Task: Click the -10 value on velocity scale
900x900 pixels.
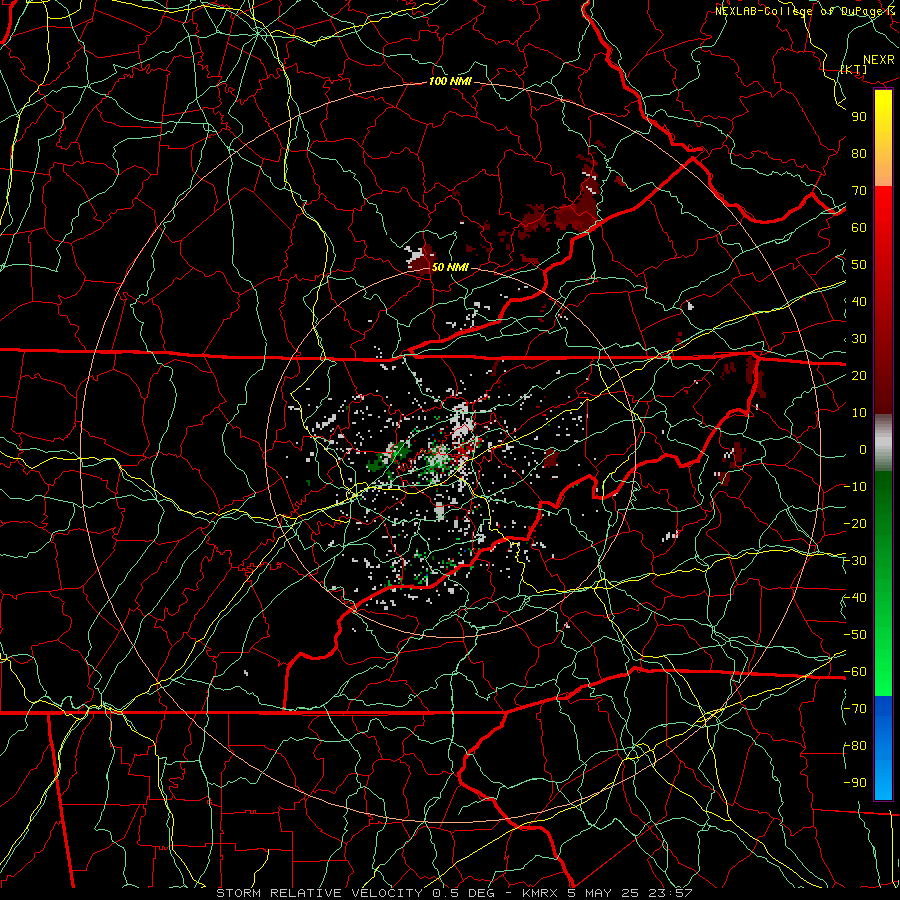Action: point(855,487)
